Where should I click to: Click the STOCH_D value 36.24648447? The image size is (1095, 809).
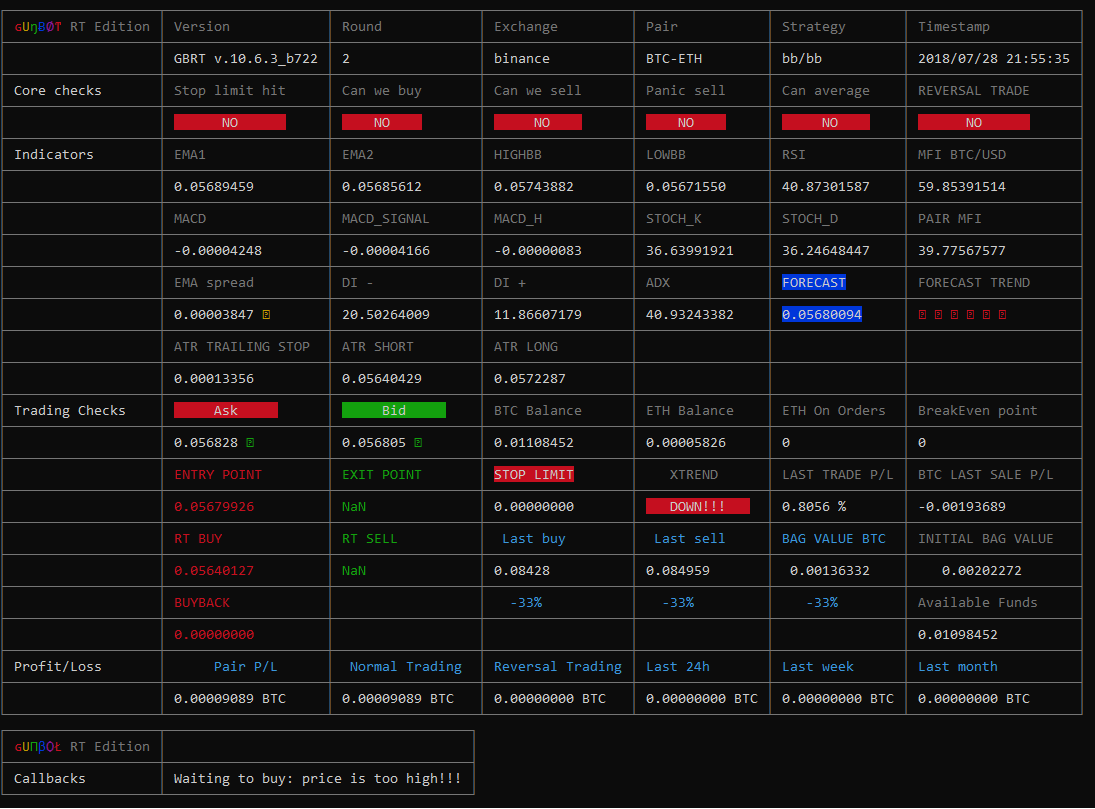click(825, 251)
